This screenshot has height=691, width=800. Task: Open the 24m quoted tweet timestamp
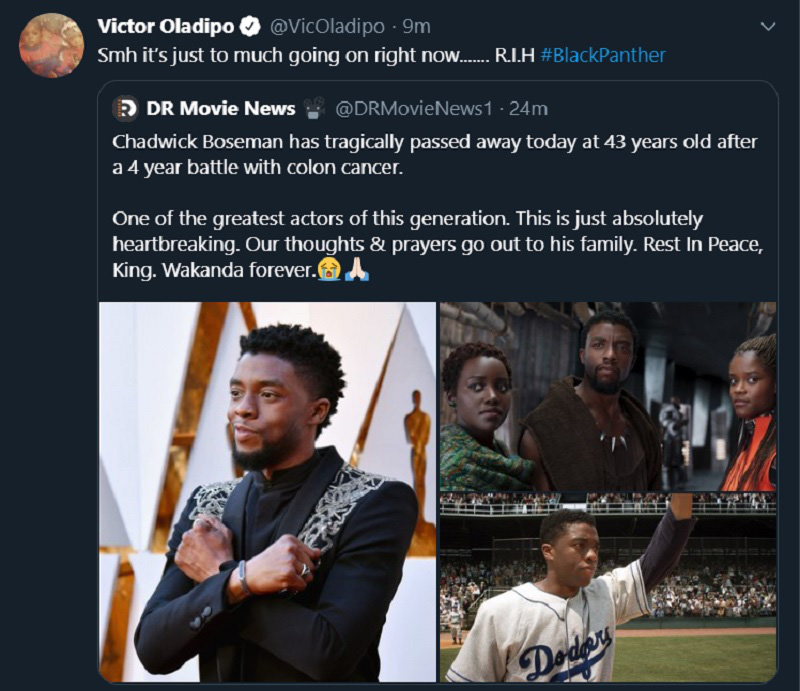pyautogui.click(x=529, y=108)
